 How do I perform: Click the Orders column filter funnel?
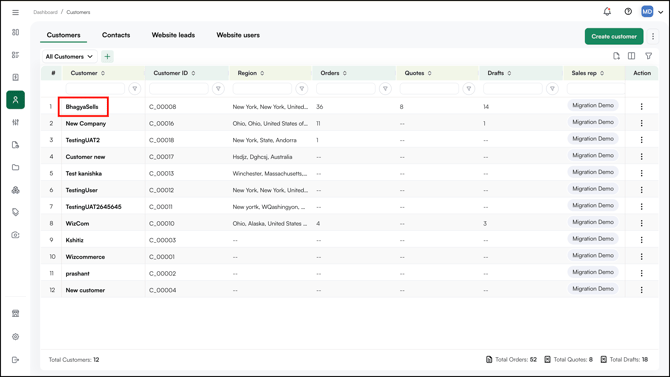[x=385, y=88]
